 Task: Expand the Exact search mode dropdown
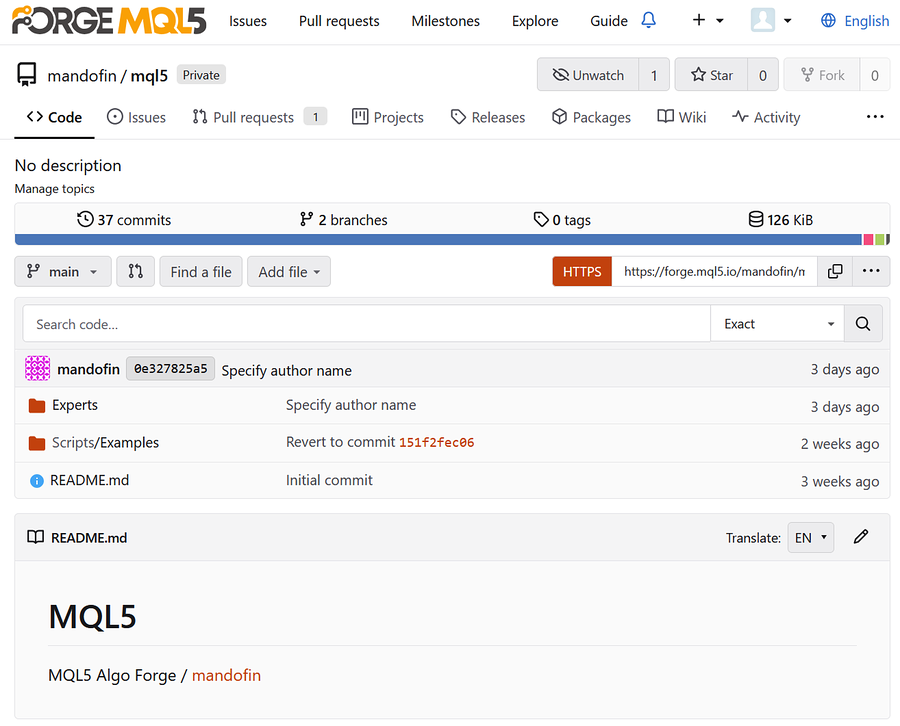[x=777, y=324]
